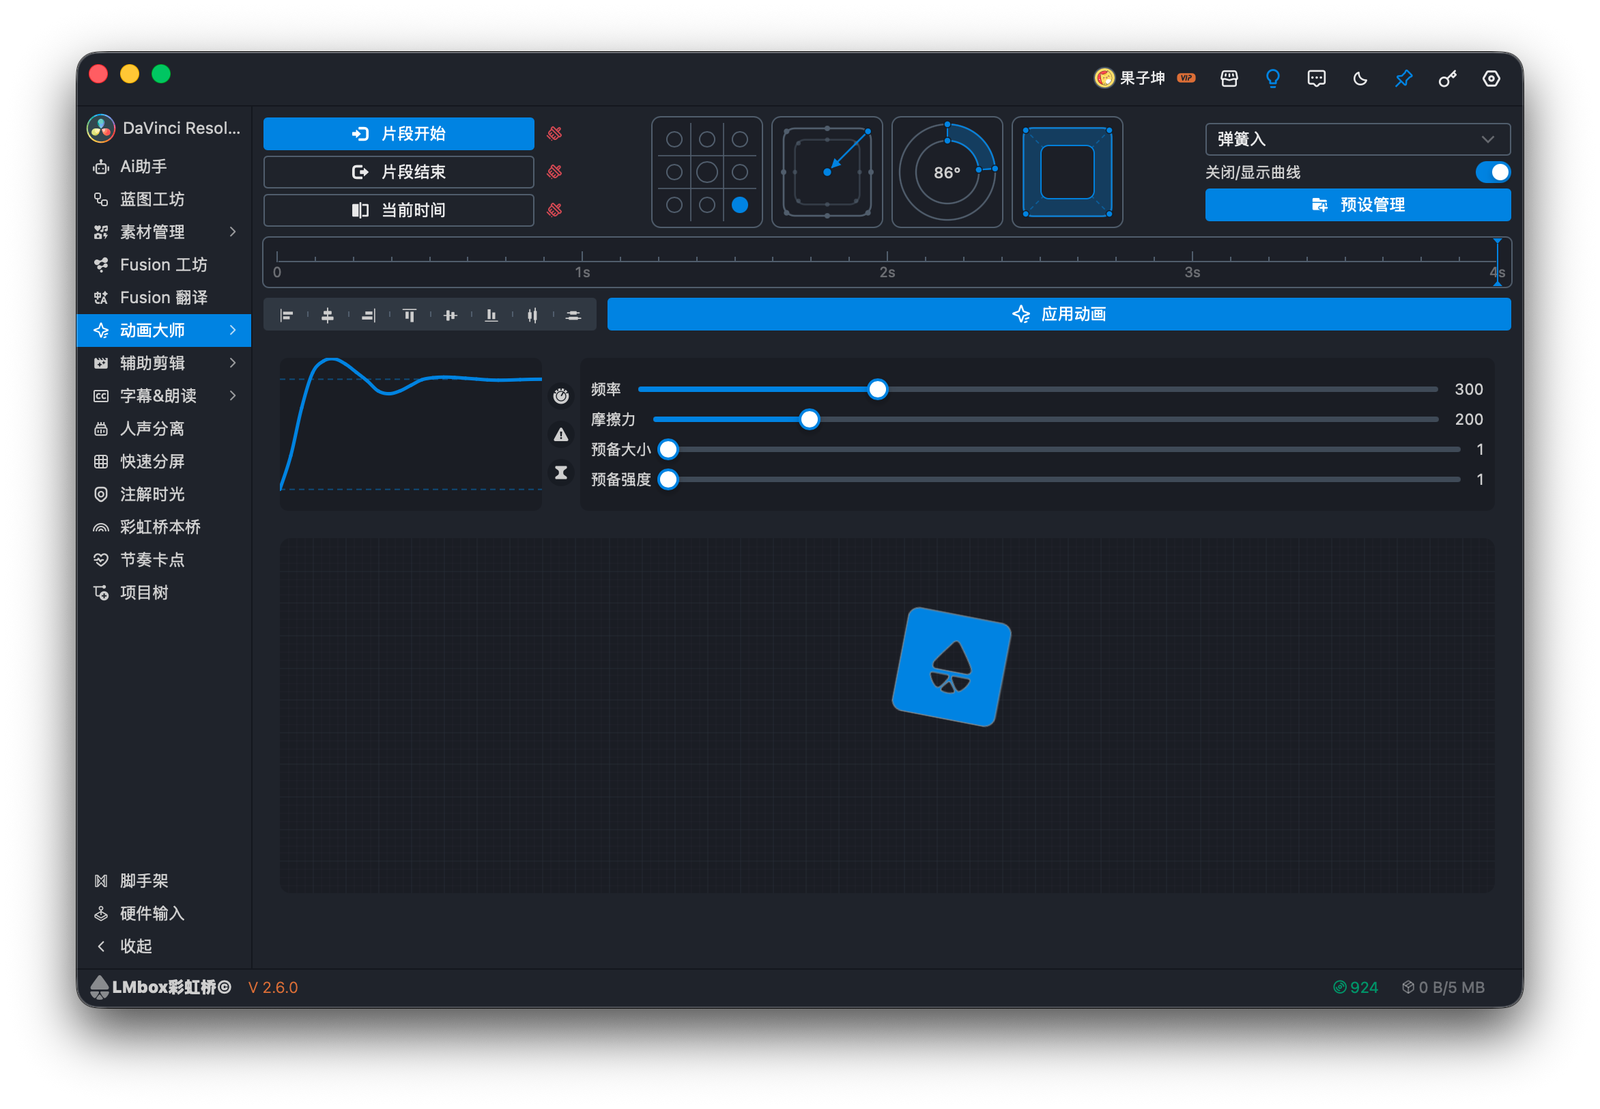This screenshot has width=1600, height=1109.
Task: Click the blue lightbulb tips icon
Action: [x=1273, y=78]
